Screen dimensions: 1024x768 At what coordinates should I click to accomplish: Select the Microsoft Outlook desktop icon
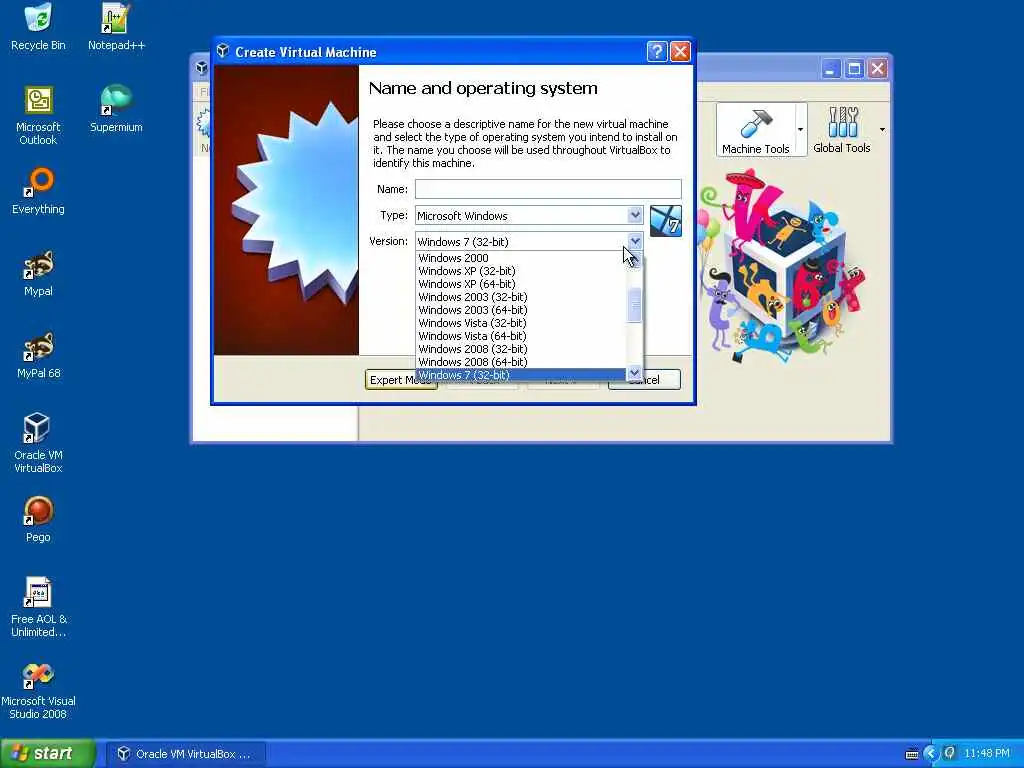(x=38, y=116)
